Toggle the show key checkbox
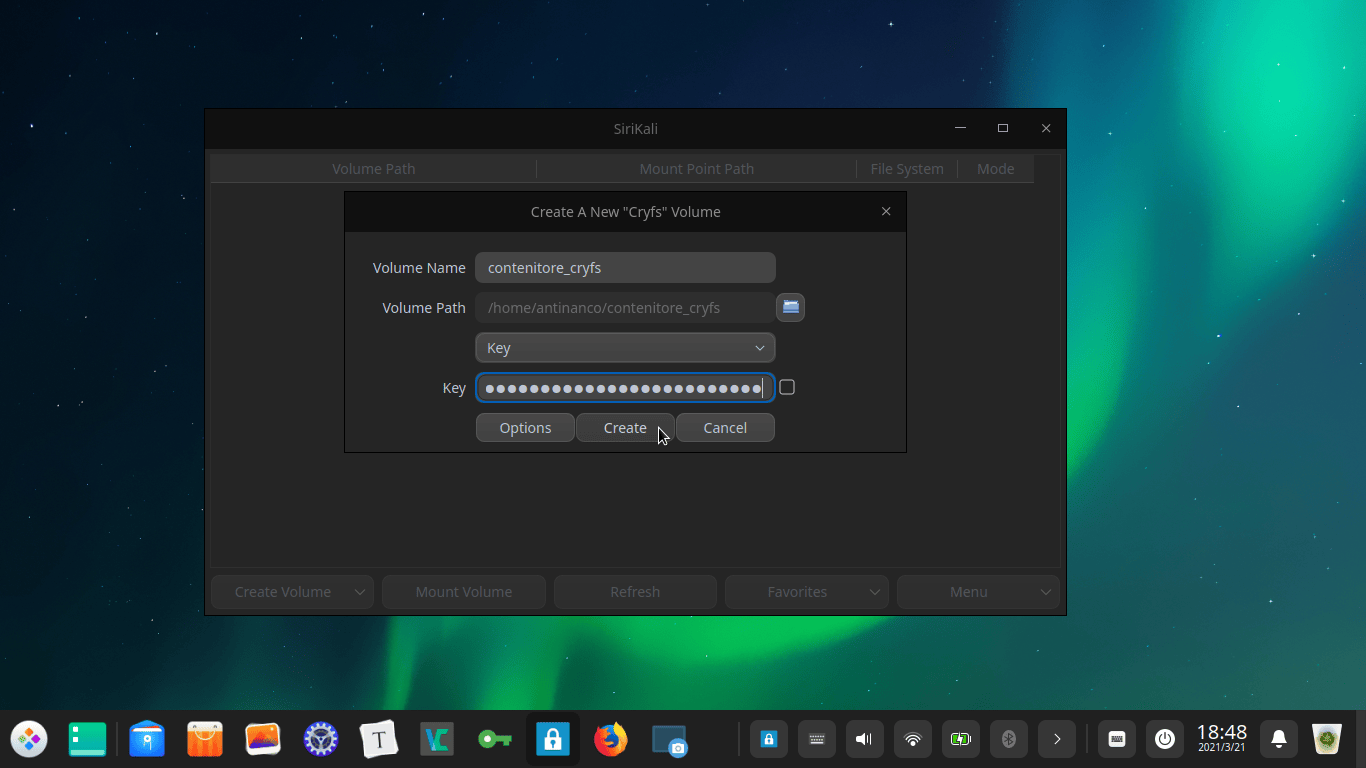The width and height of the screenshot is (1366, 768). (x=787, y=387)
